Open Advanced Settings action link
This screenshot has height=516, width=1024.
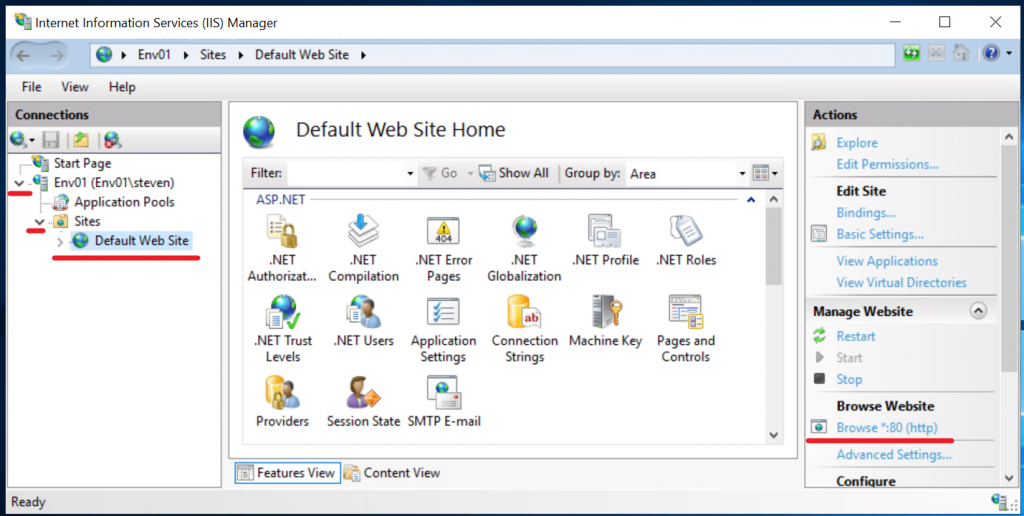pos(893,455)
